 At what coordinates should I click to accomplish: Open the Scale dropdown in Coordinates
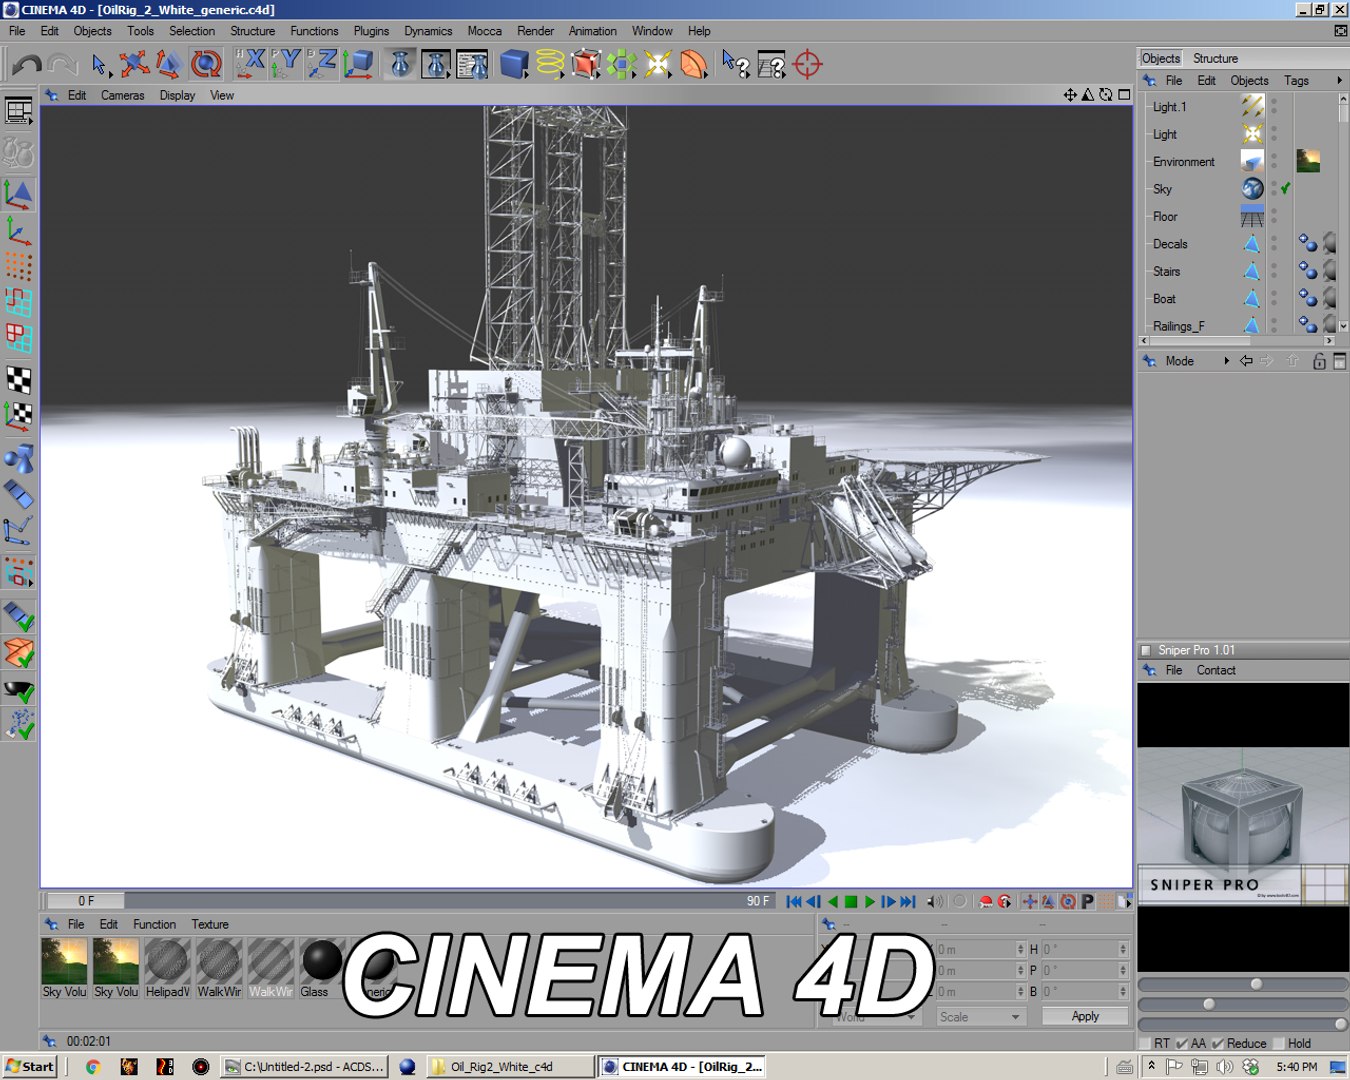tap(980, 1017)
